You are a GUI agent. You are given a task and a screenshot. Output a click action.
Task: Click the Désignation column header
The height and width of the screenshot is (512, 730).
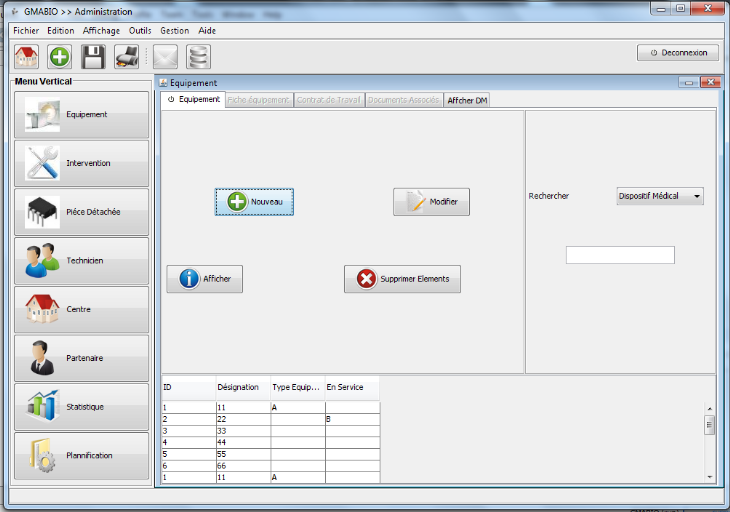pos(243,387)
